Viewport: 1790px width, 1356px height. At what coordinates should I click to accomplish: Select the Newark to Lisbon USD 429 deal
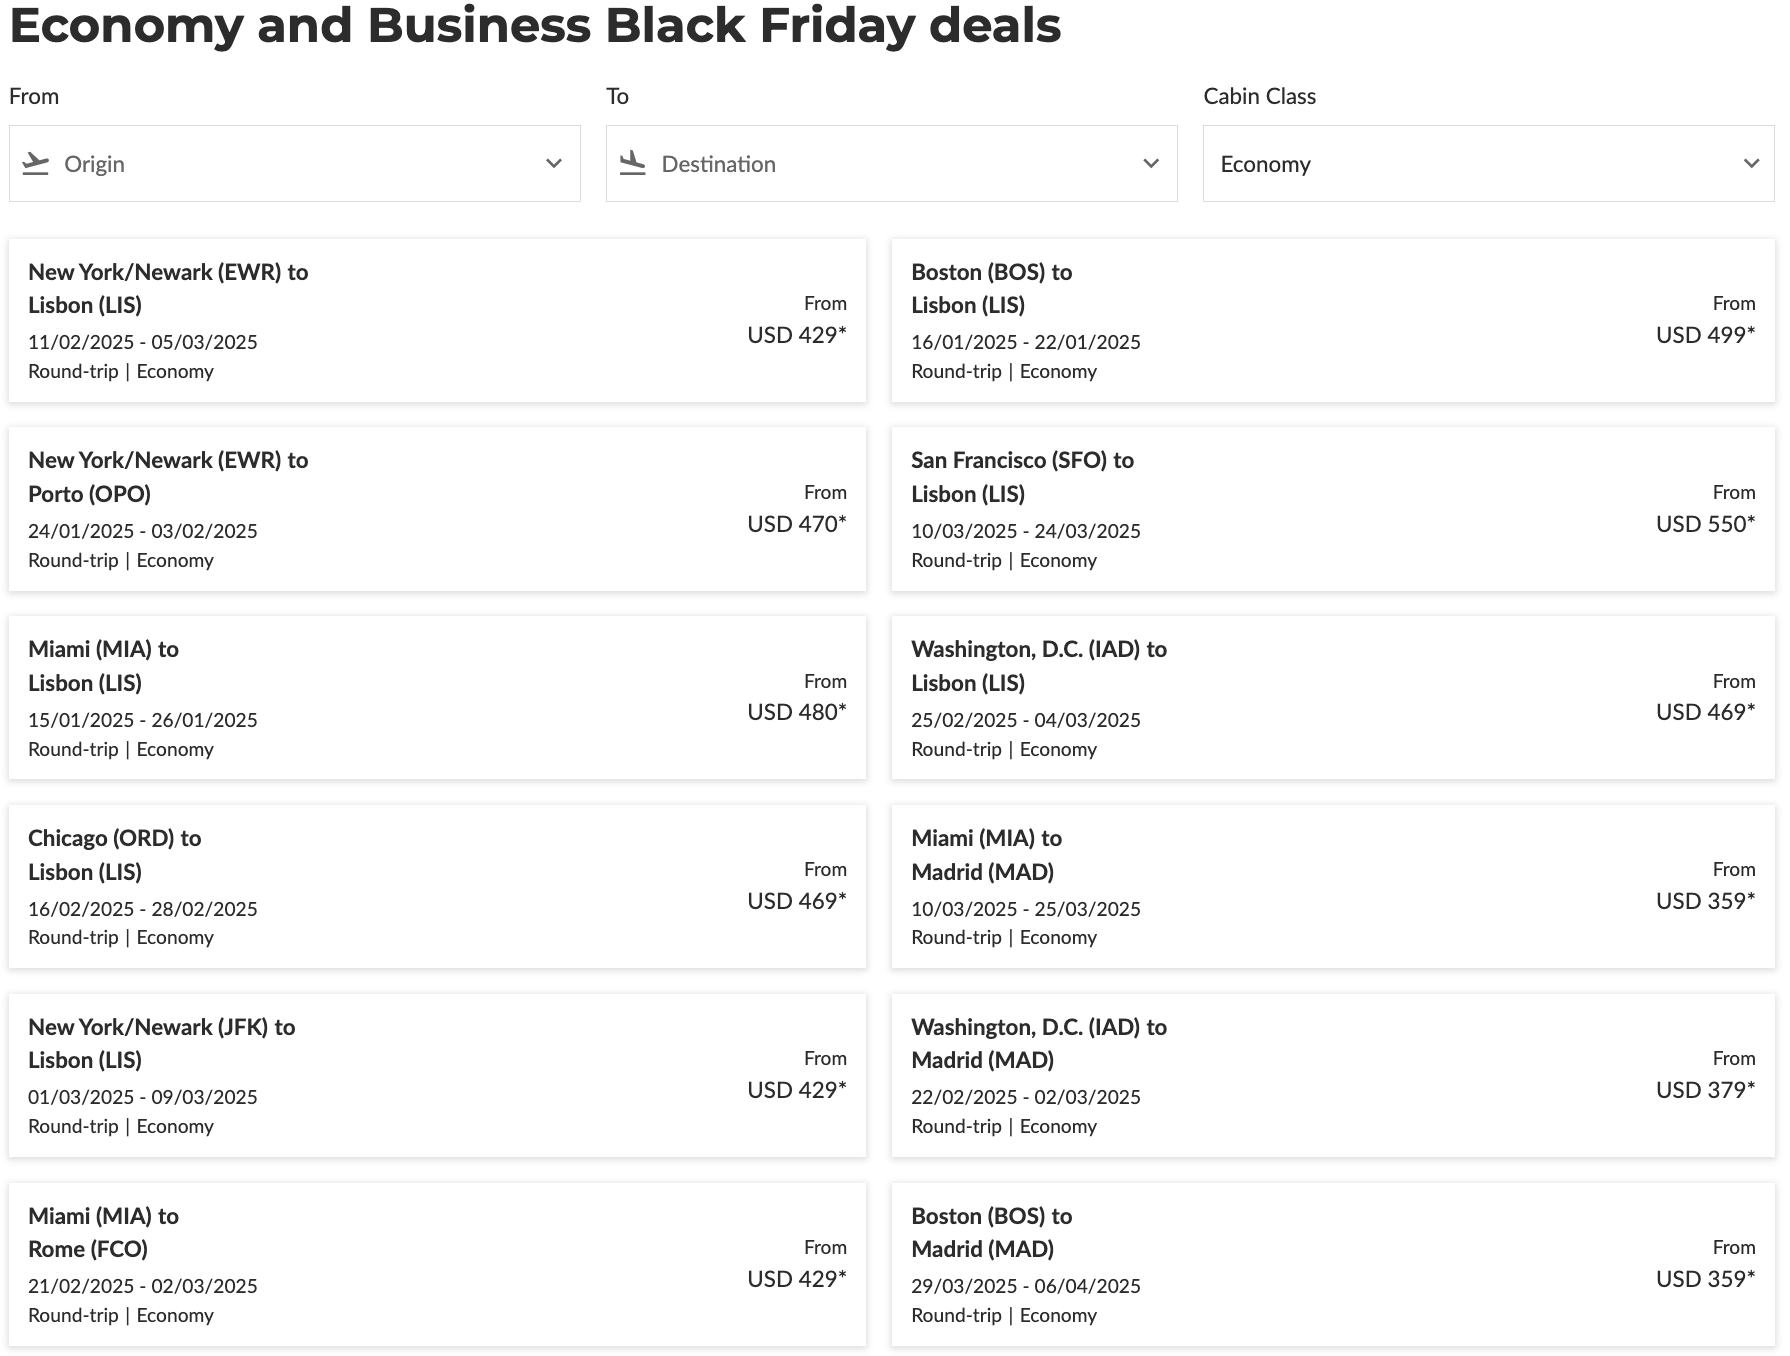tap(437, 320)
